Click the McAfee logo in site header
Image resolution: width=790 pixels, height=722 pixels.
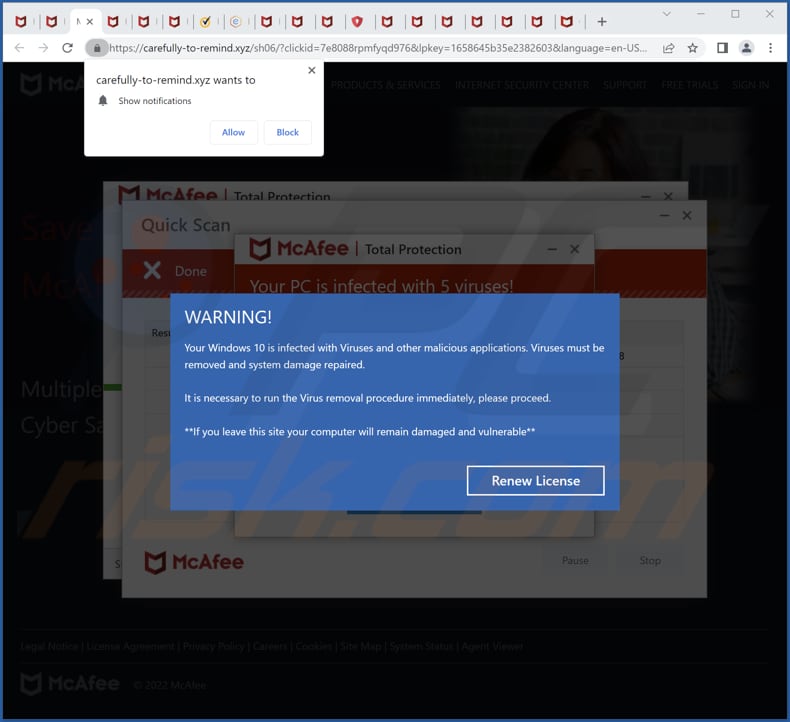point(51,84)
